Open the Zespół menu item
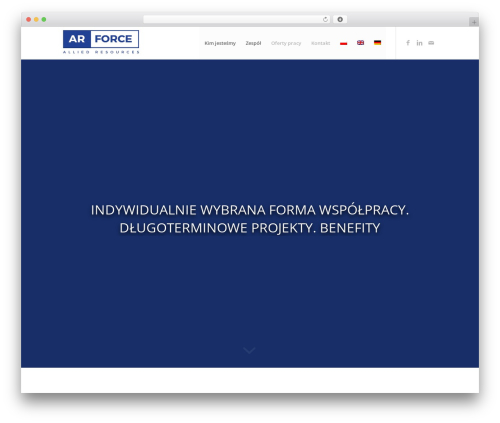 pyautogui.click(x=253, y=43)
